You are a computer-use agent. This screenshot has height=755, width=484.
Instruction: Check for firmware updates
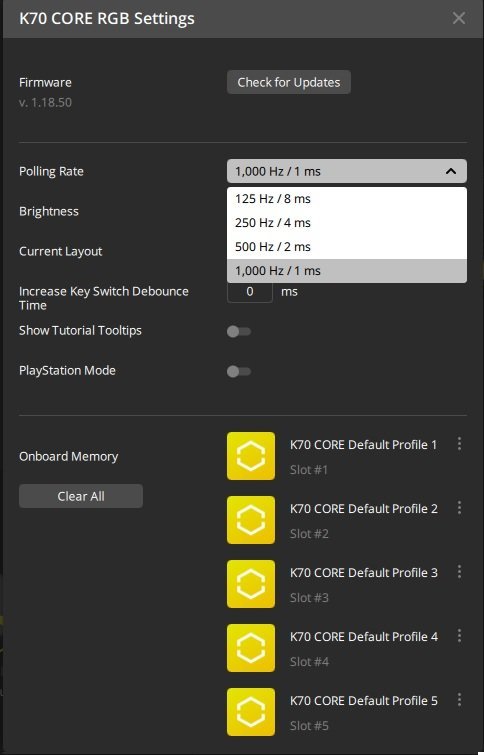point(289,82)
